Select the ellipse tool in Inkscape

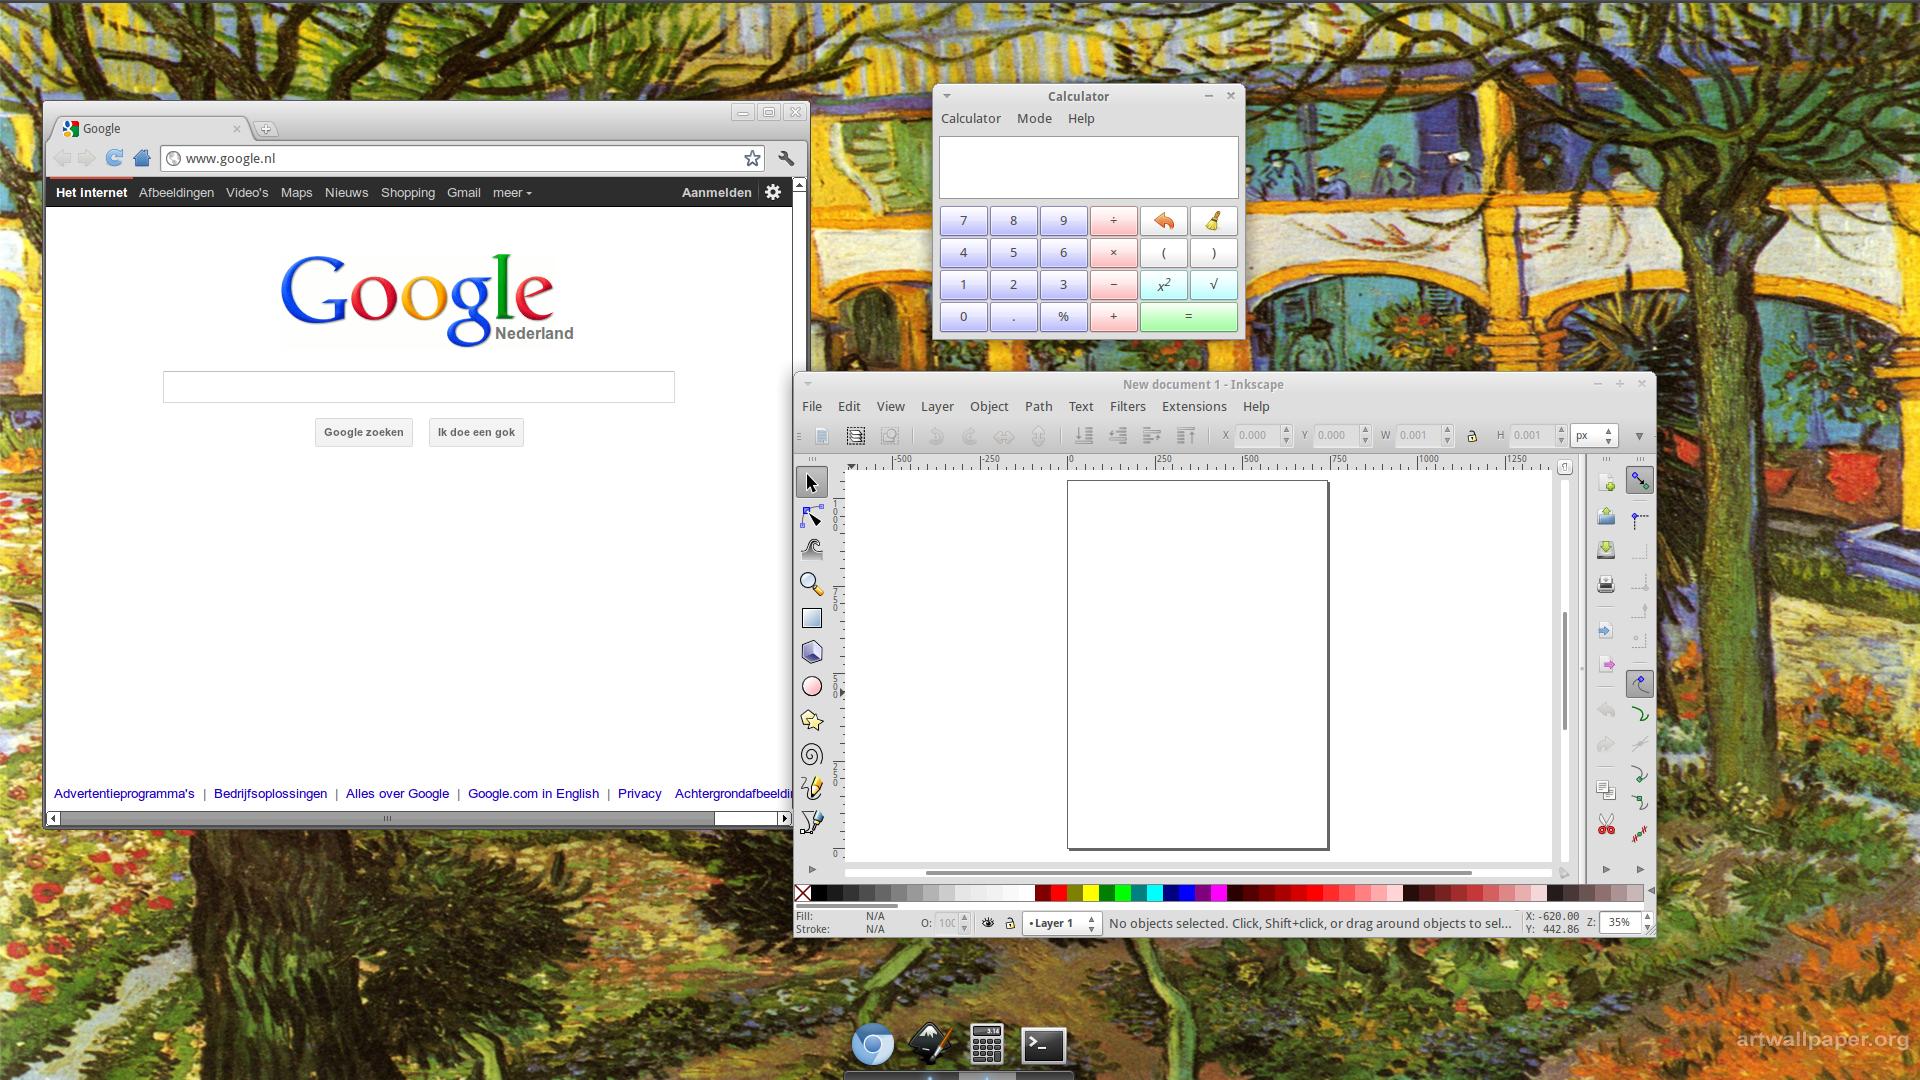[811, 686]
